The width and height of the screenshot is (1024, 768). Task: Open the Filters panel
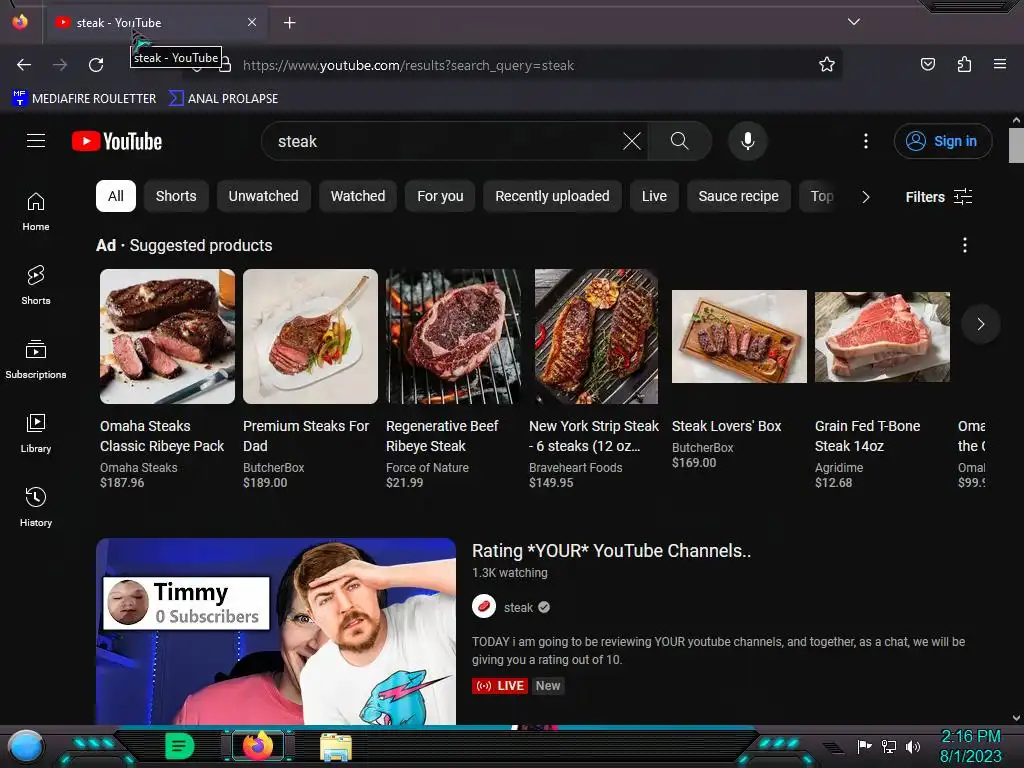[938, 197]
